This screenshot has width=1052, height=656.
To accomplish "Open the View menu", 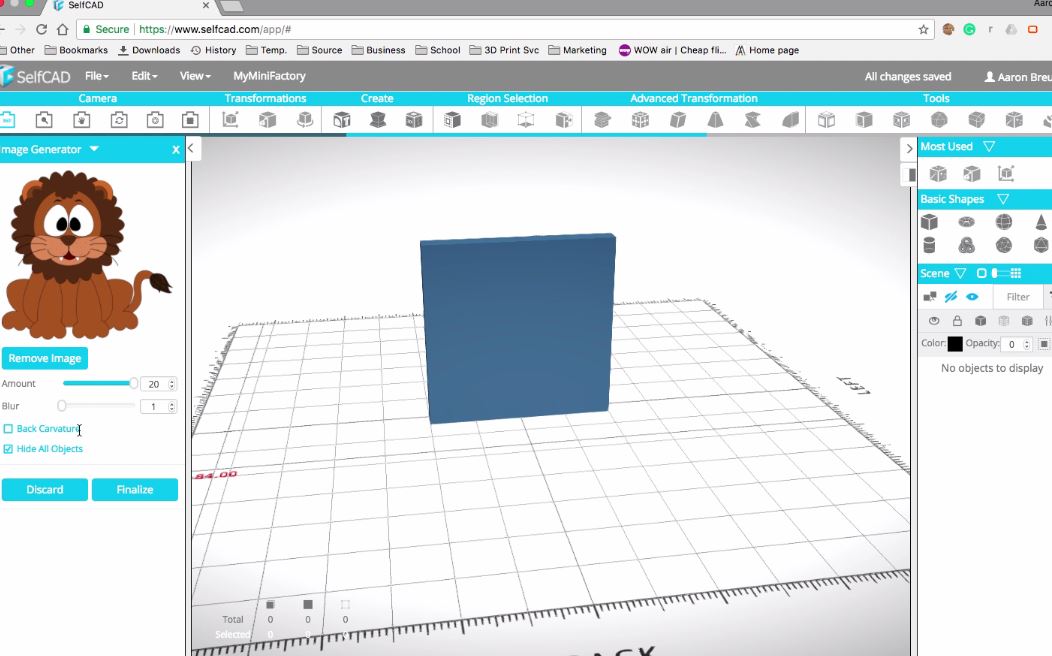I will pos(195,76).
